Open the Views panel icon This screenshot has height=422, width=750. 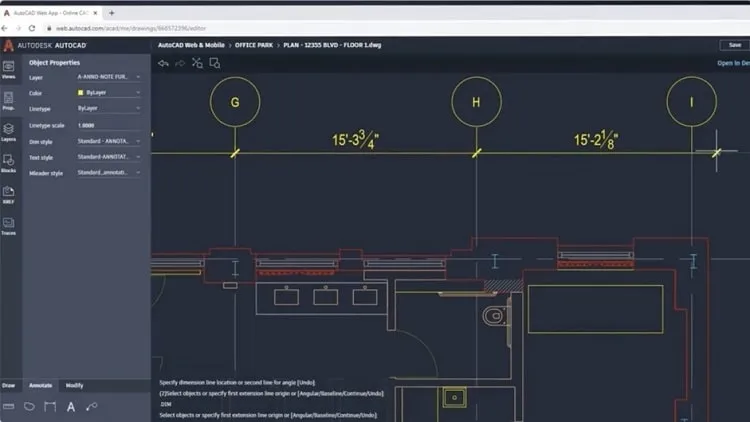click(9, 69)
